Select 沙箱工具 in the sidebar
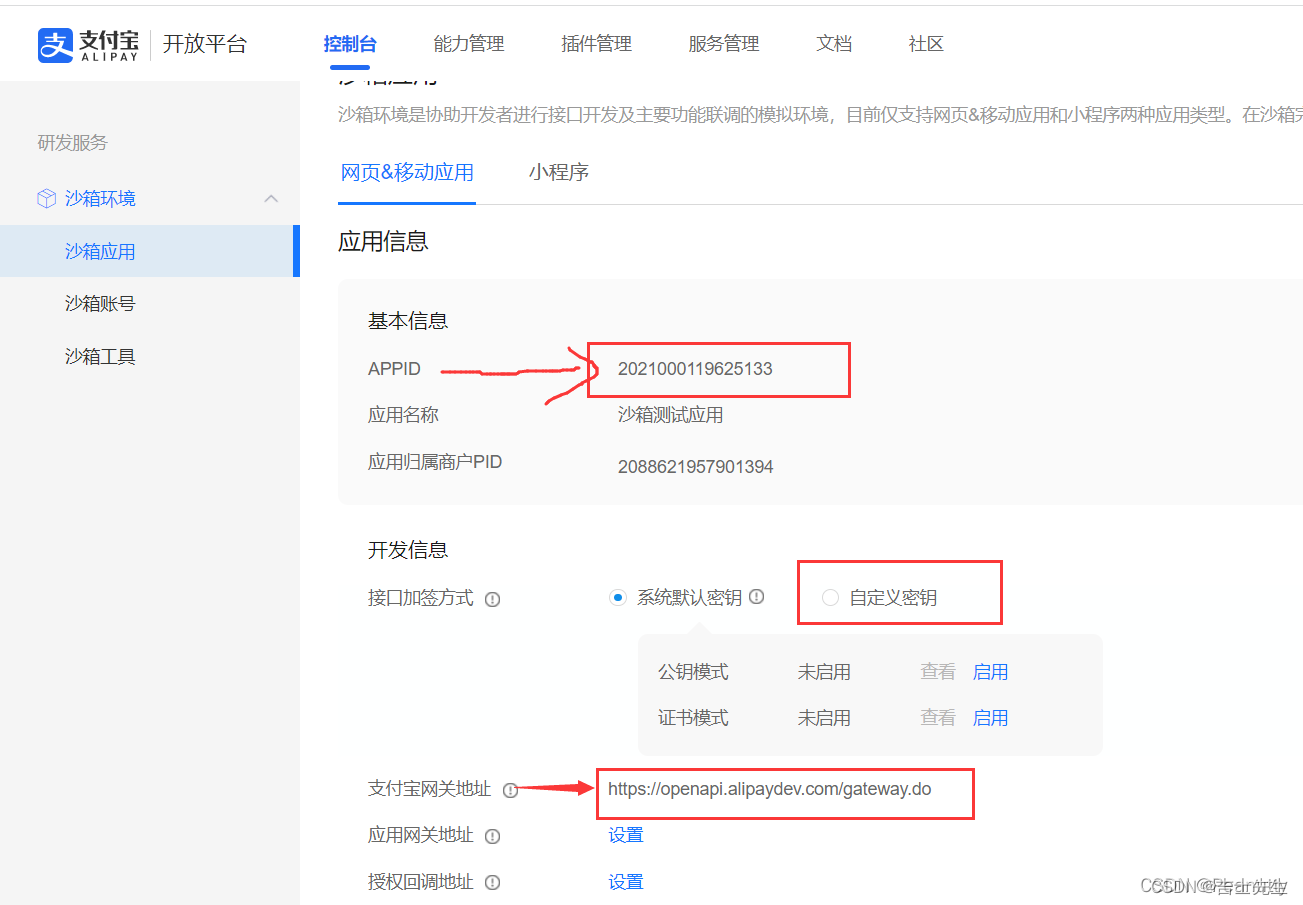1303x905 pixels. point(100,356)
